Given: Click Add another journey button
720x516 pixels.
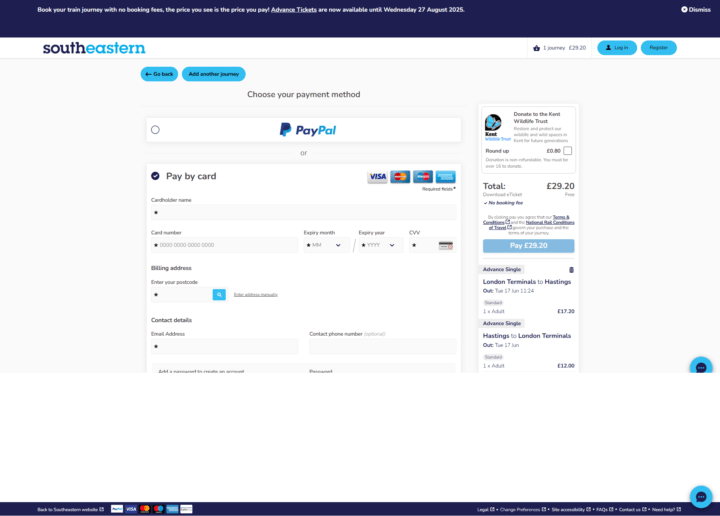Looking at the screenshot, I should tap(214, 74).
